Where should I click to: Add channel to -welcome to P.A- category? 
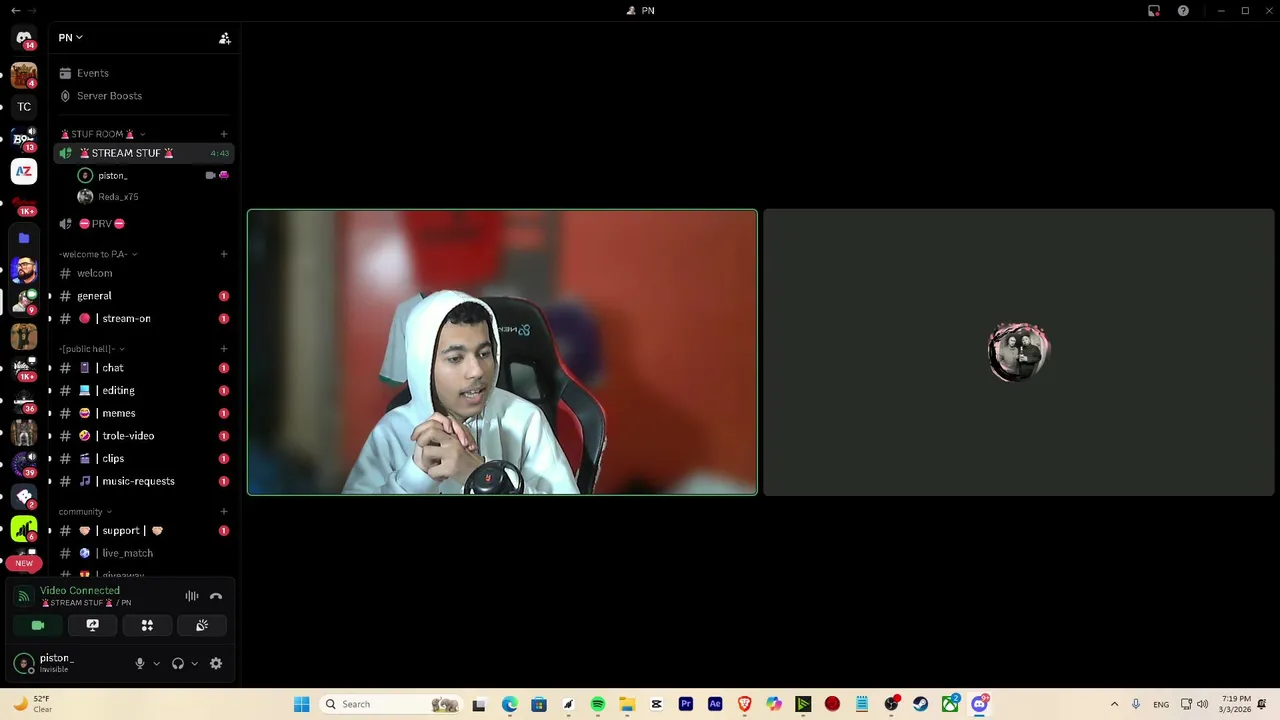coord(224,254)
